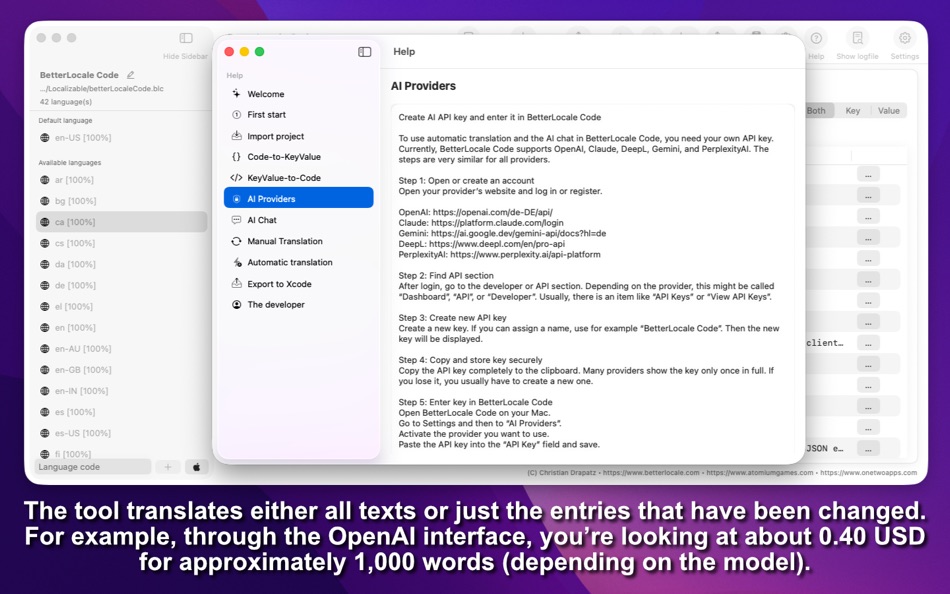Open the Welcome help topic

238,94
